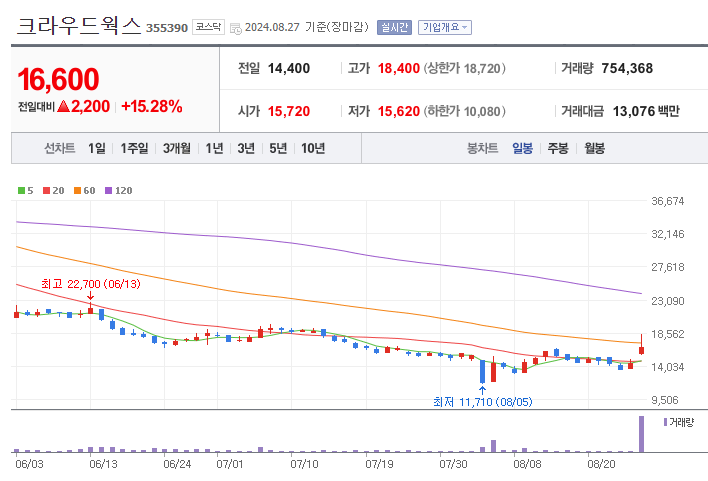
Task: Click the 크라우드웍스 stock name title
Action: [79, 25]
